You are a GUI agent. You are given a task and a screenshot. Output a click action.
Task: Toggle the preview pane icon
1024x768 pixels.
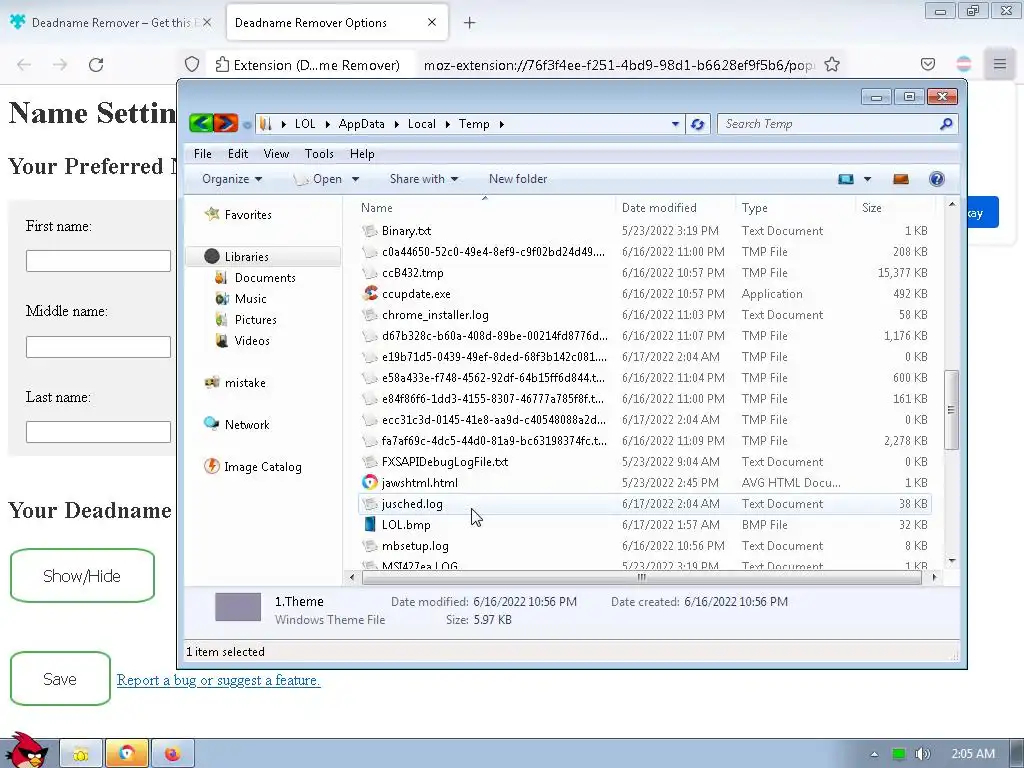pyautogui.click(x=901, y=179)
